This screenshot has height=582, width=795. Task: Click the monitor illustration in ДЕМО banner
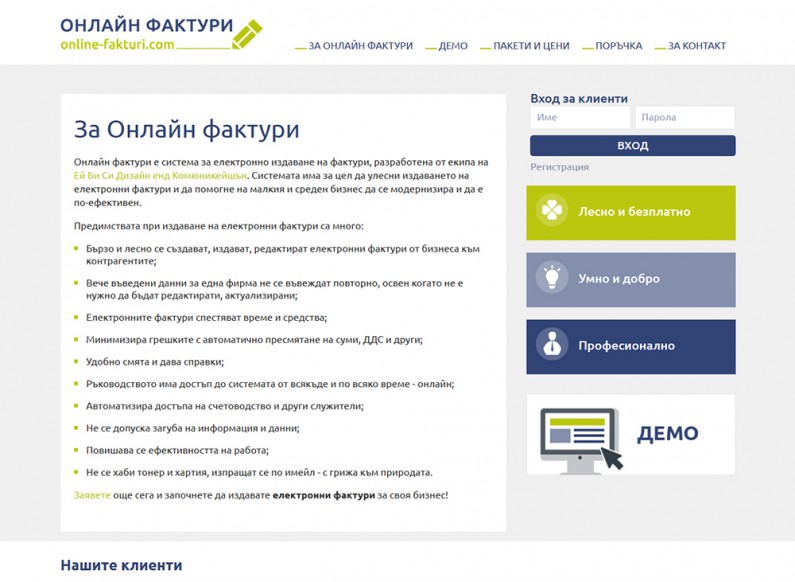(582, 440)
